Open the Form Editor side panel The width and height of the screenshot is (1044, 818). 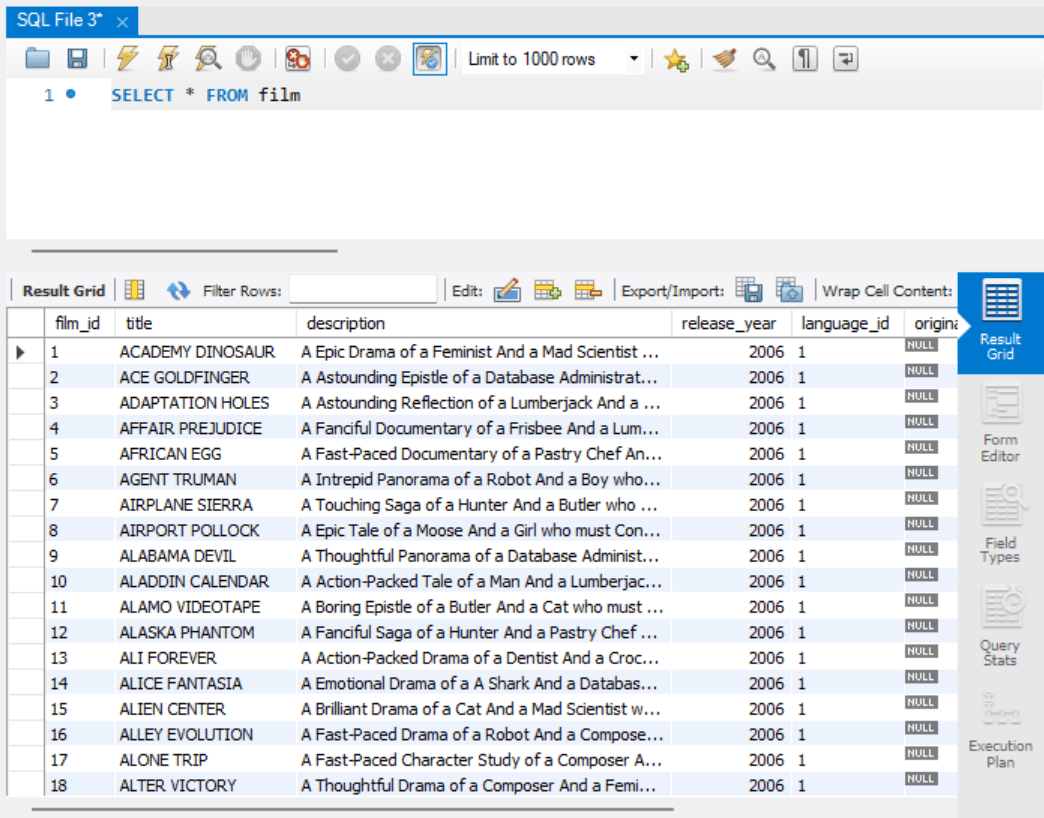(1000, 424)
